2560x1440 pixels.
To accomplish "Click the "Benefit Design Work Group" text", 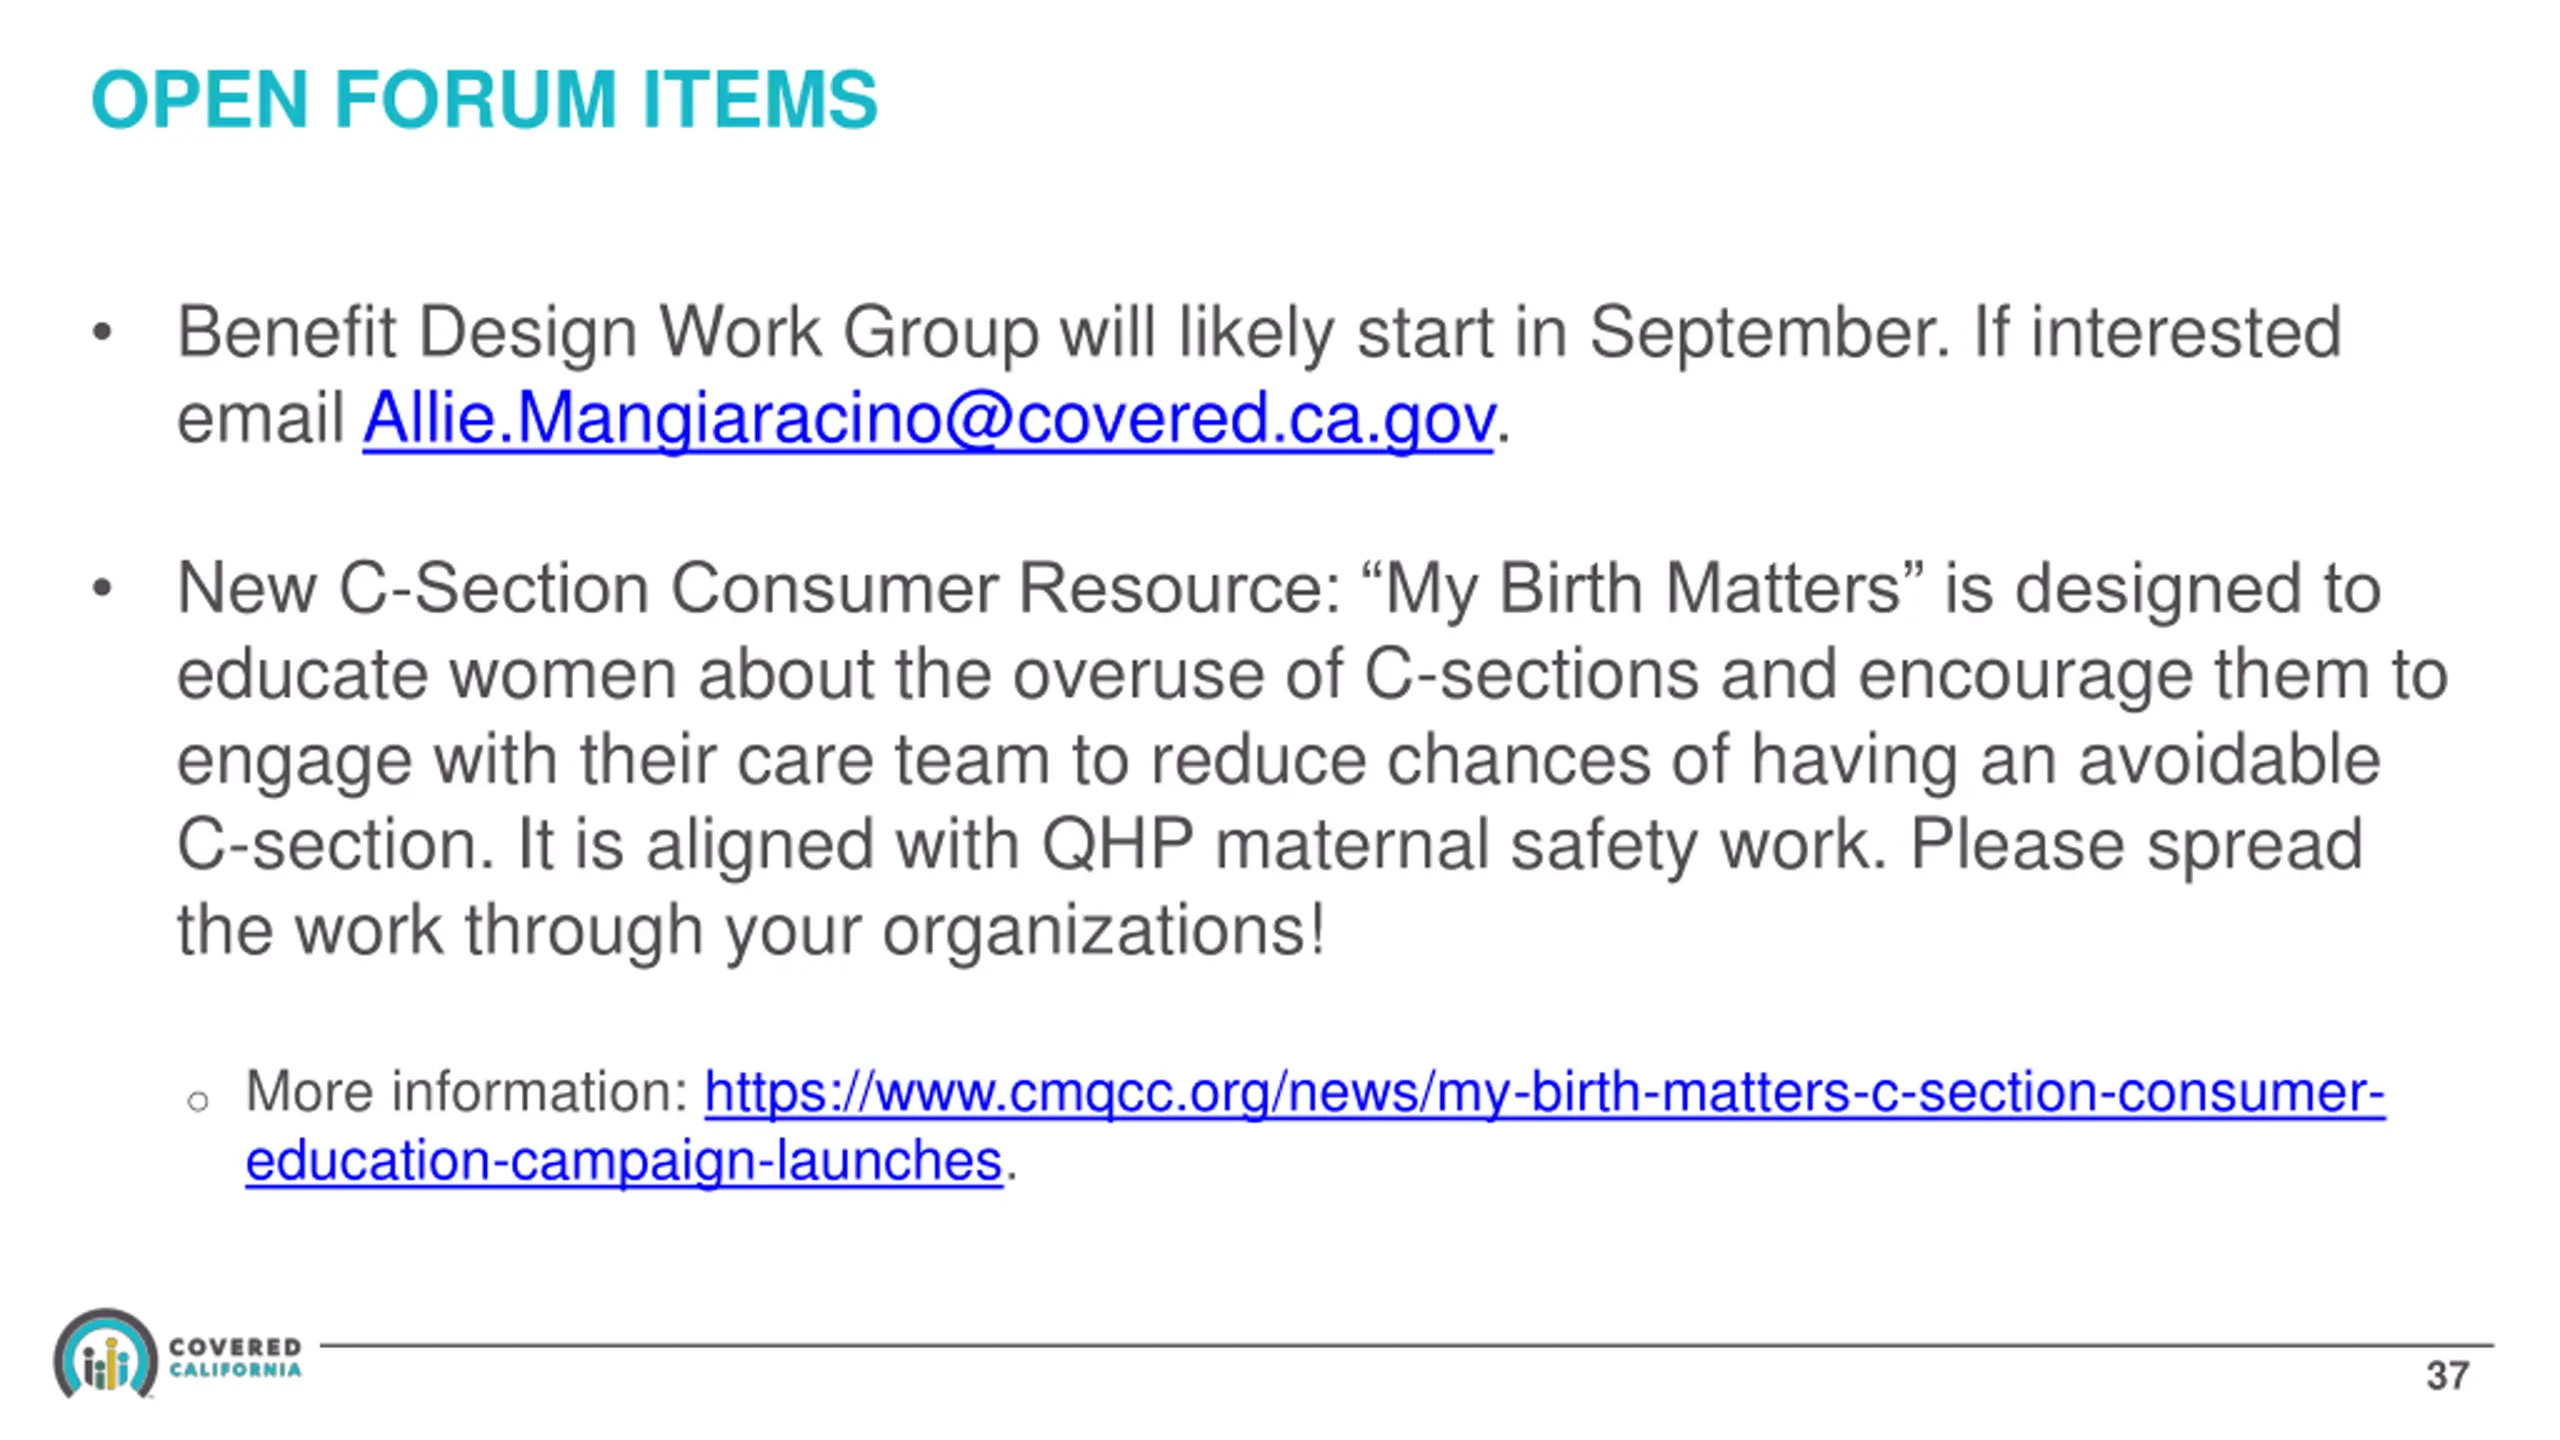I will point(608,333).
